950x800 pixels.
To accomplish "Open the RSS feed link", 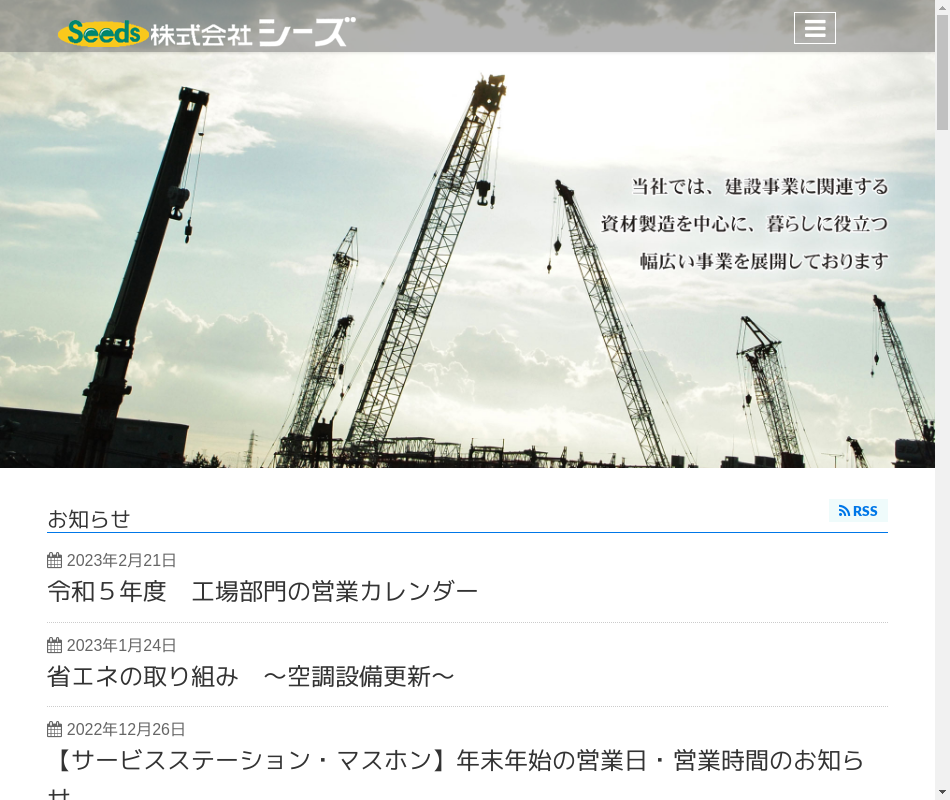I will pyautogui.click(x=858, y=511).
